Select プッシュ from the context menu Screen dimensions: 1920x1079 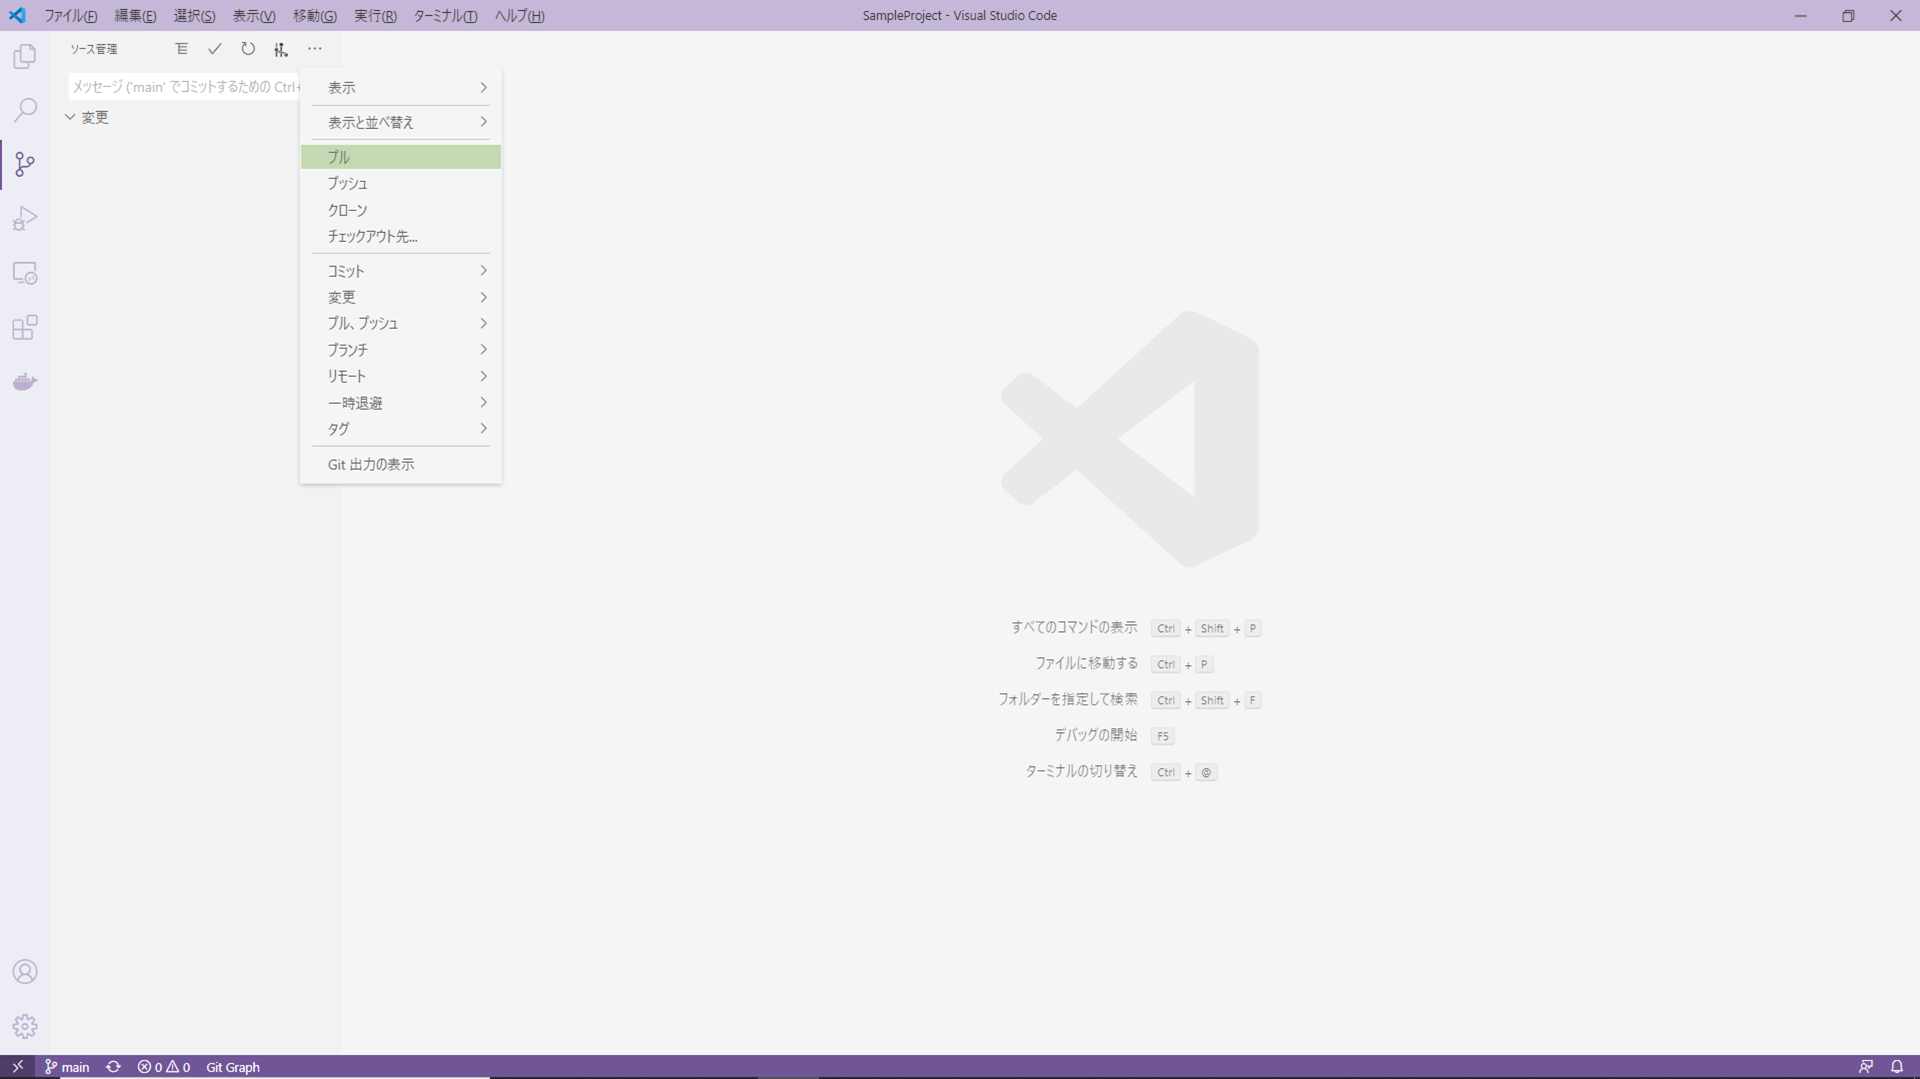(401, 183)
